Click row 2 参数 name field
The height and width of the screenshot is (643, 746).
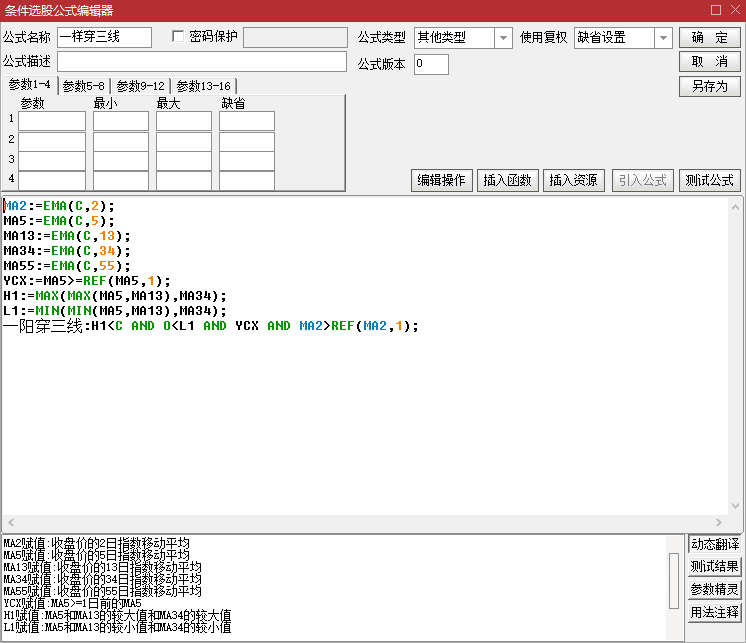[x=52, y=141]
